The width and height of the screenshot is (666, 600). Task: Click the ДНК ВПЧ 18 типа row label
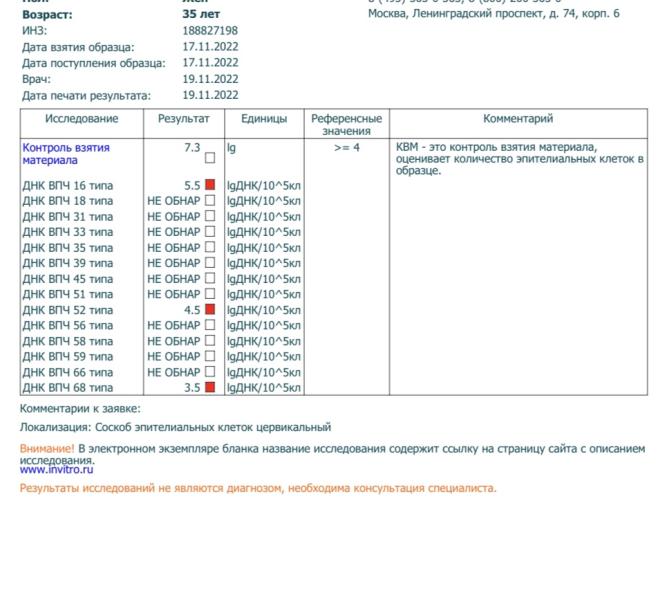point(68,201)
